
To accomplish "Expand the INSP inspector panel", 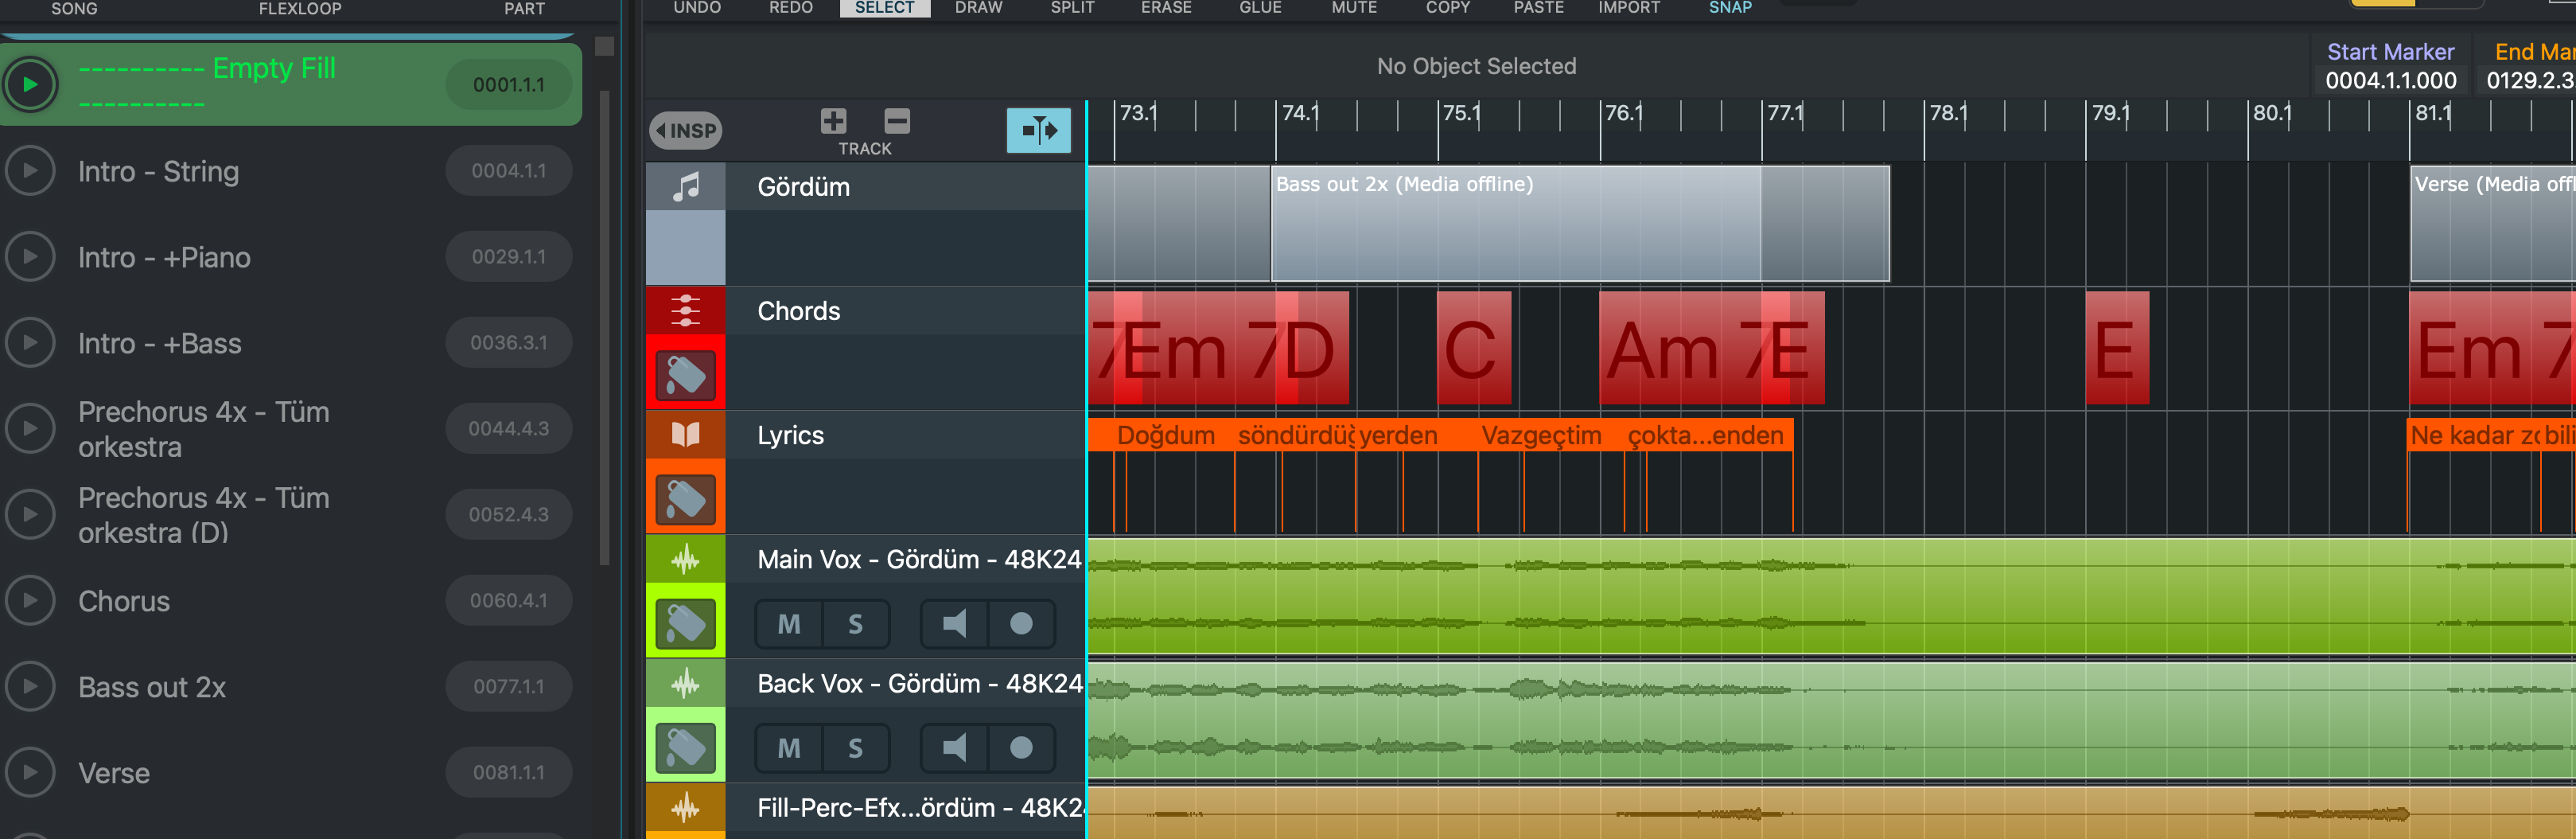I will click(x=686, y=130).
